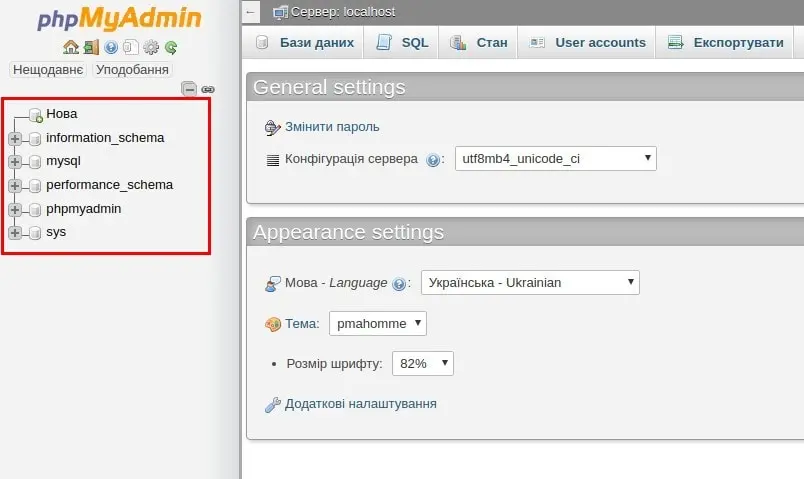Click the Appearance settings panel header
This screenshot has height=479, width=804.
click(525, 232)
